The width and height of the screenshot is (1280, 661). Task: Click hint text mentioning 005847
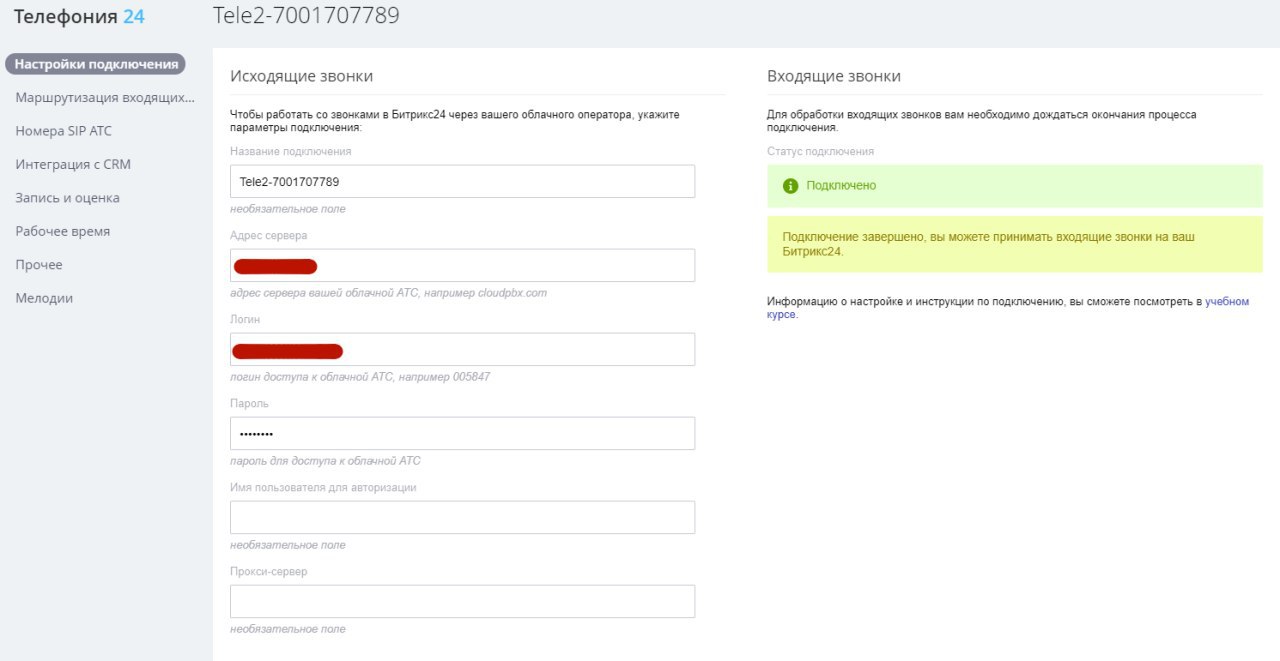pos(360,377)
